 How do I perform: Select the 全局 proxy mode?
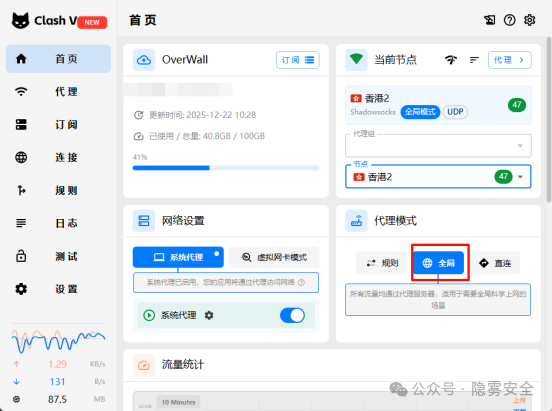438,263
